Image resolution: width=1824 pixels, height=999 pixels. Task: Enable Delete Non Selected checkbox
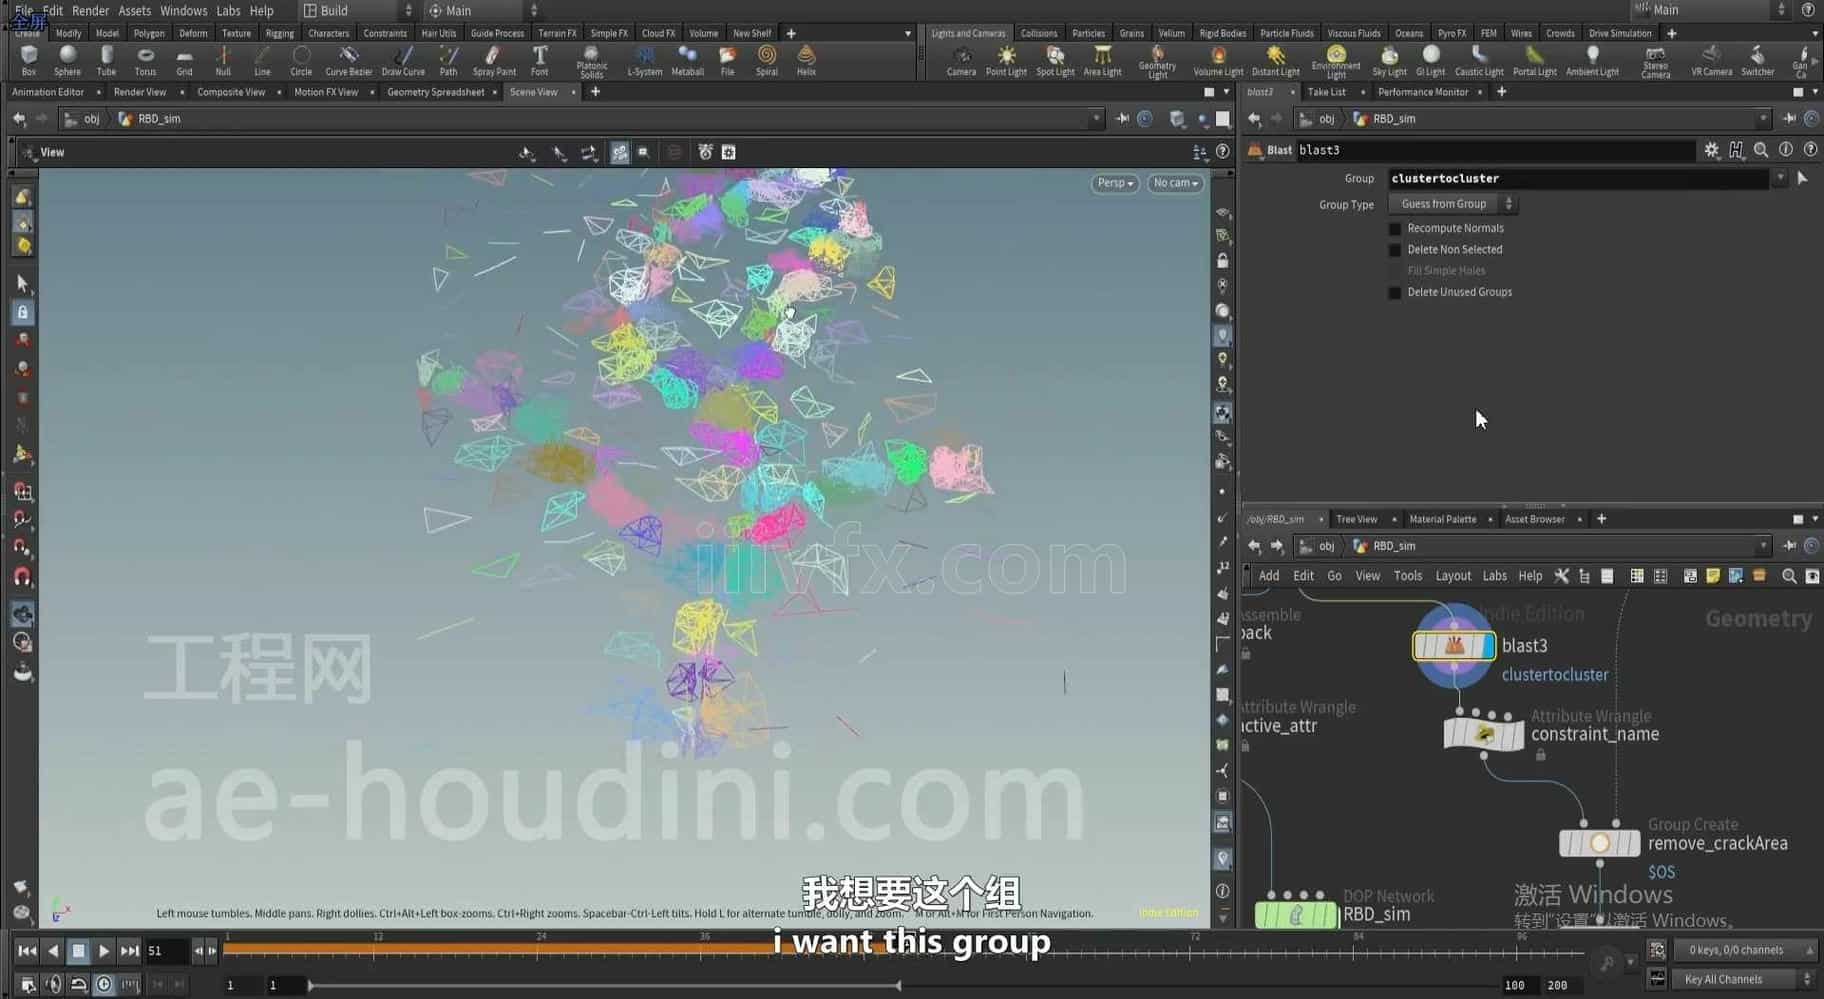[x=1395, y=250]
